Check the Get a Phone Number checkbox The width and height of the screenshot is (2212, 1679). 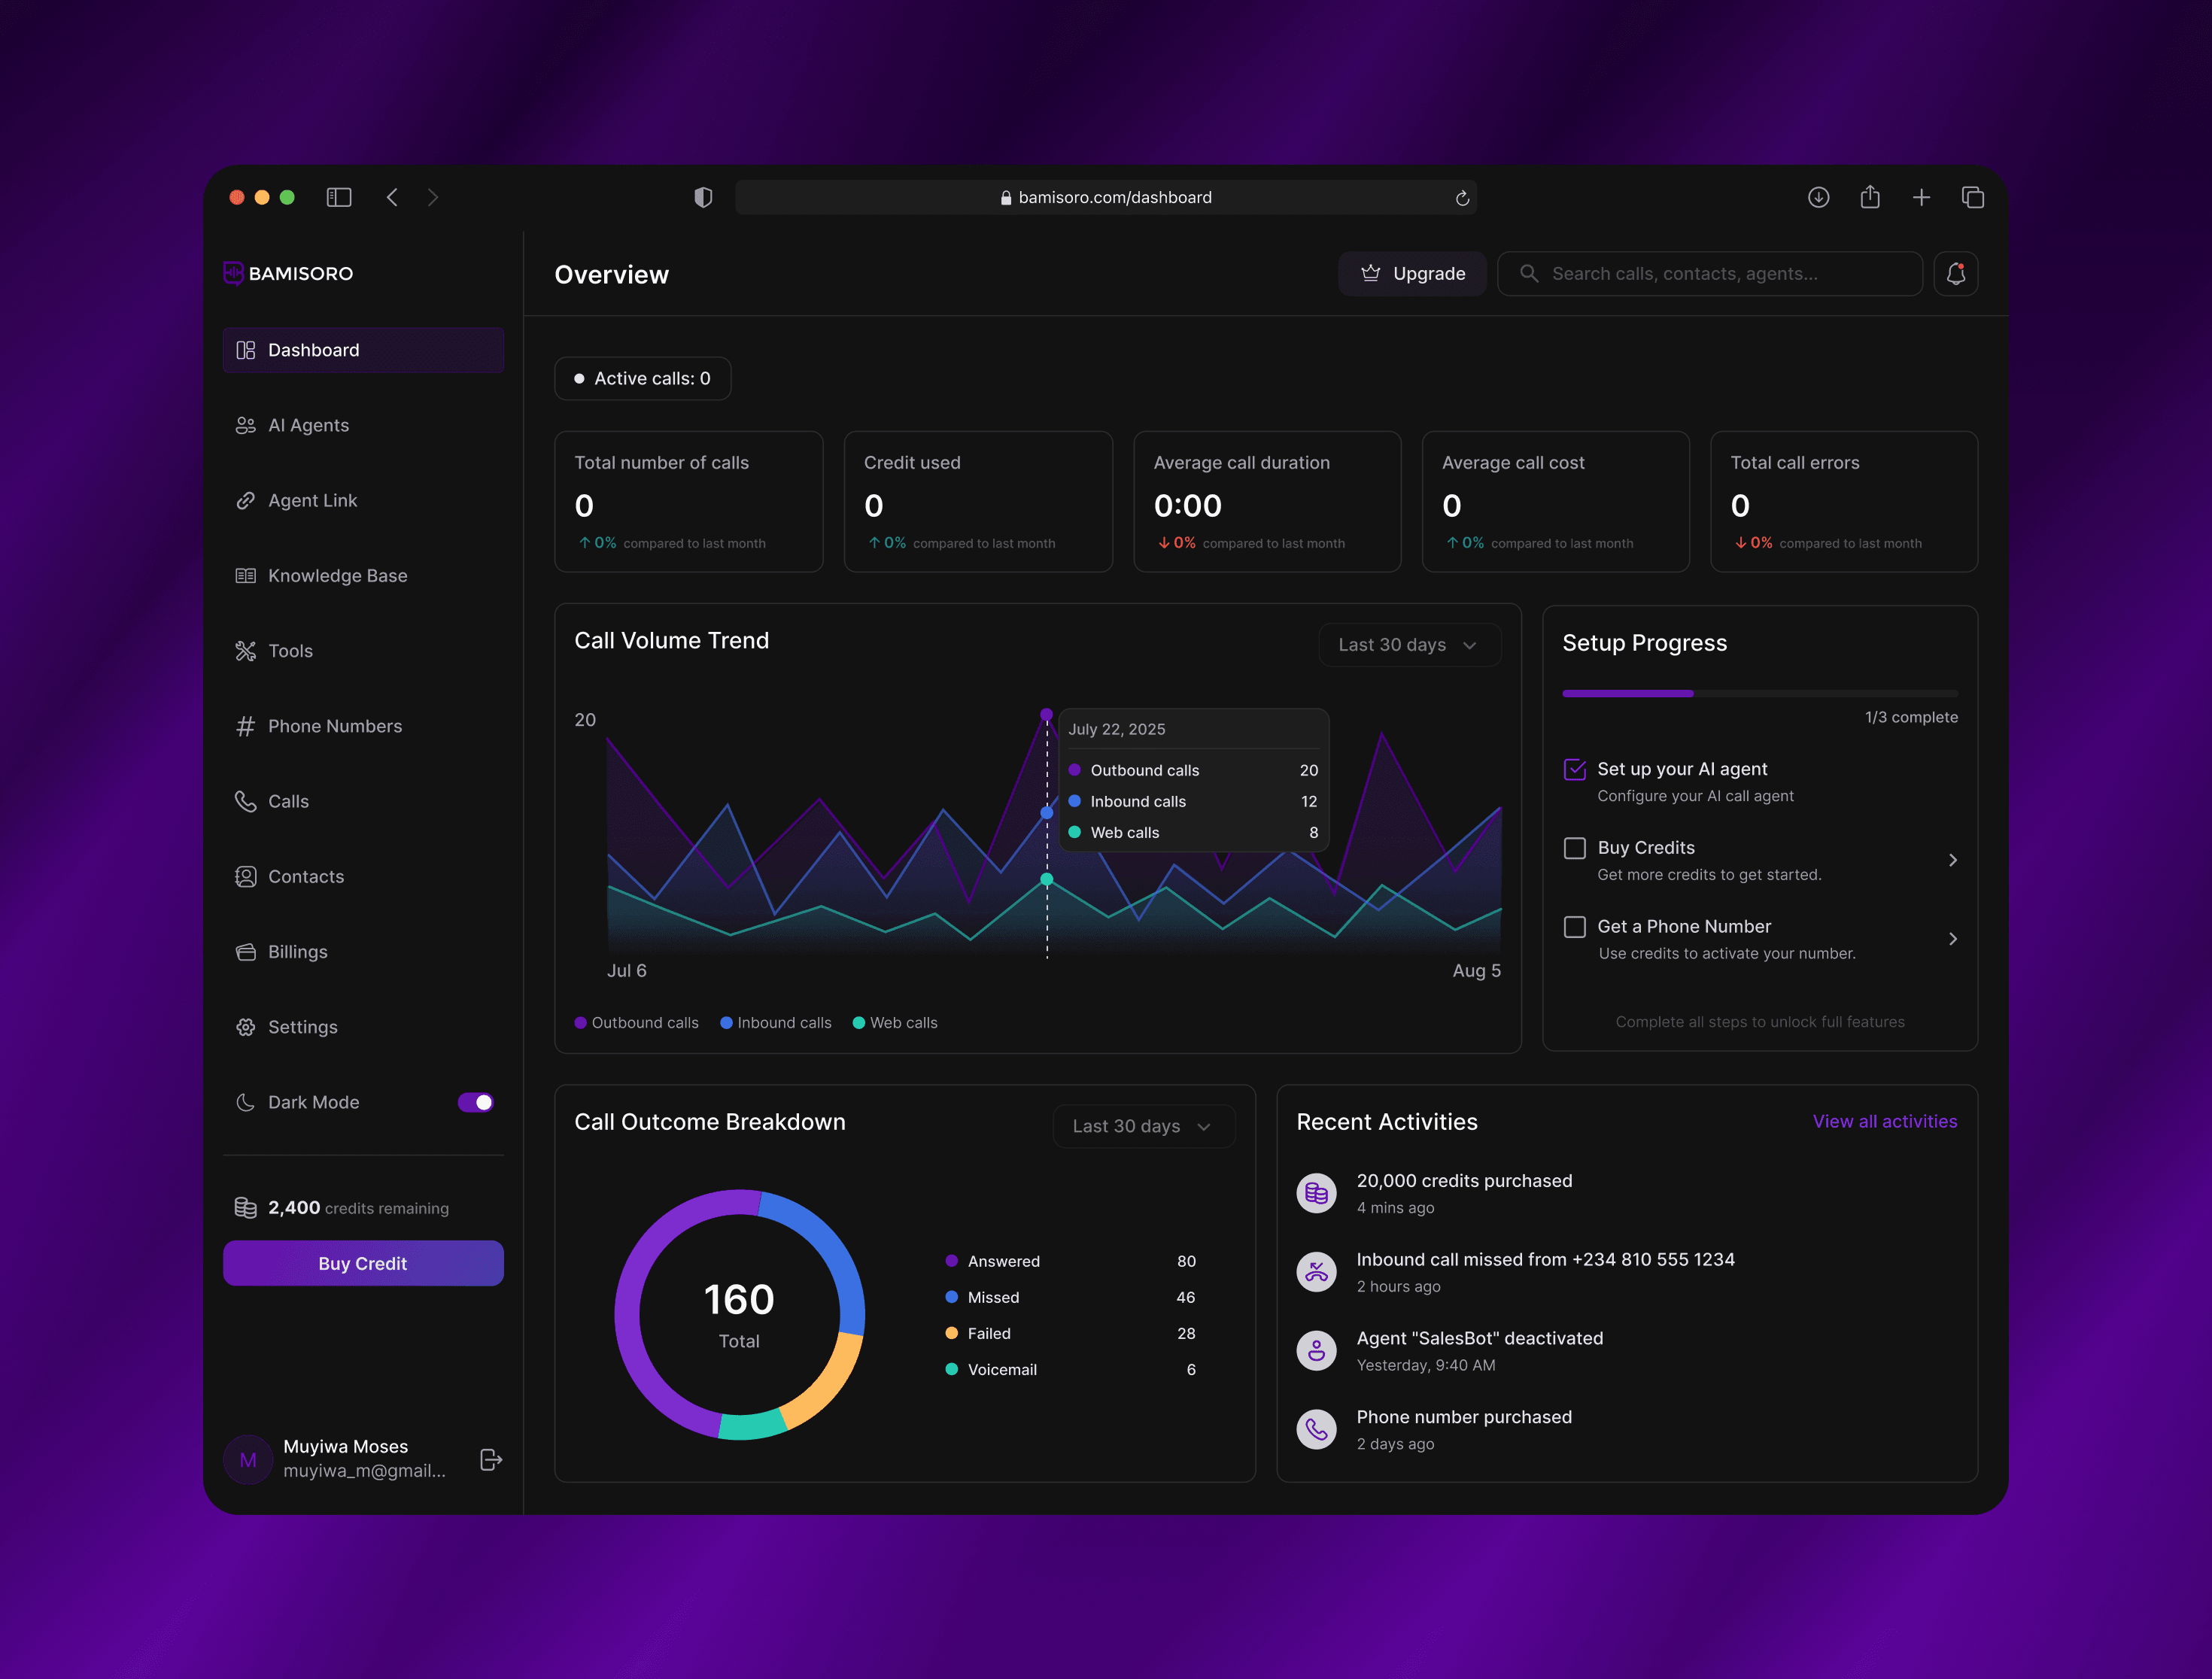click(1574, 927)
